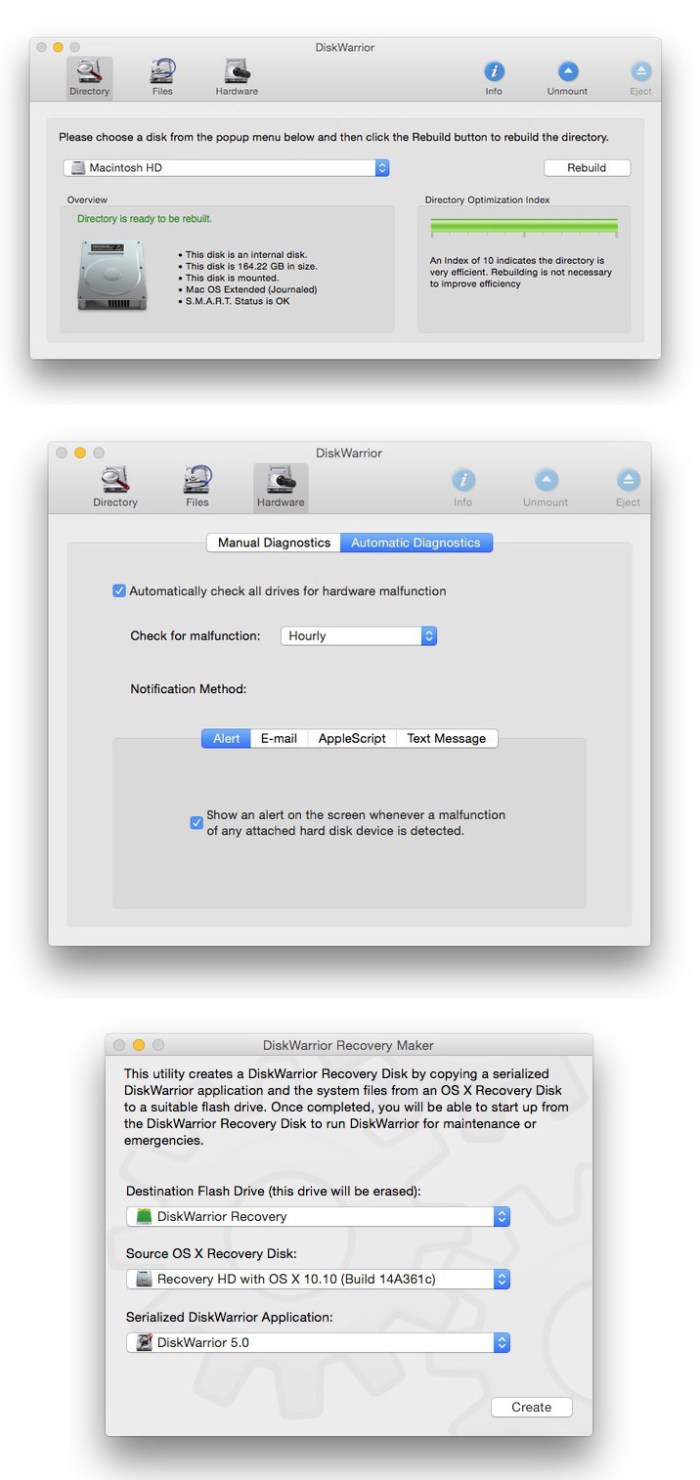Click 'Notification Method:' label
This screenshot has width=700, height=1480.
pyautogui.click(x=188, y=689)
